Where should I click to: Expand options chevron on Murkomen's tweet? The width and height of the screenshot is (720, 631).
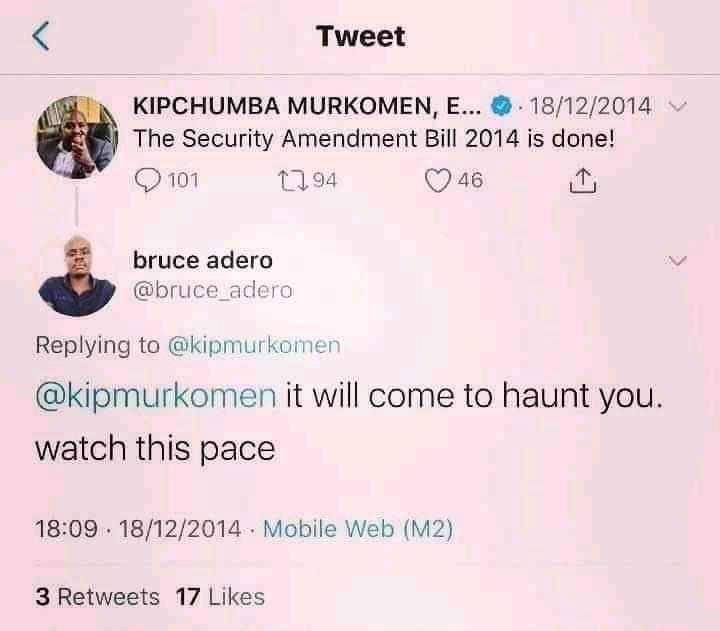click(677, 107)
